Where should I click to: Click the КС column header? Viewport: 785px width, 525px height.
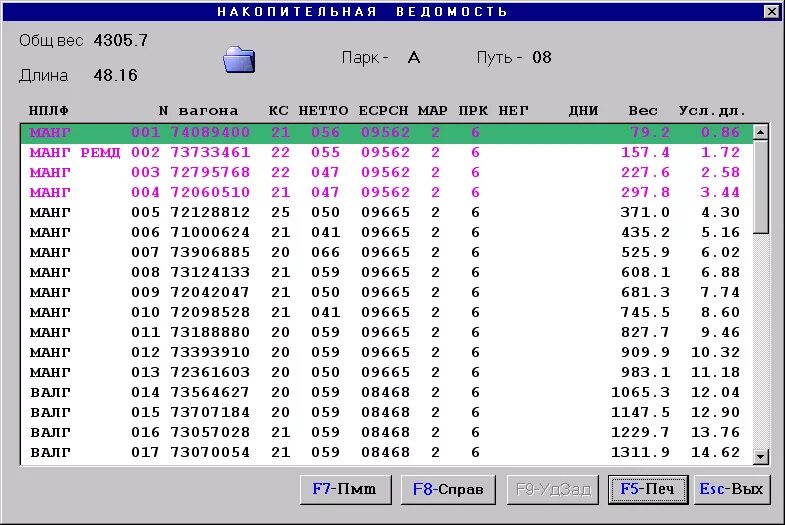coord(278,111)
